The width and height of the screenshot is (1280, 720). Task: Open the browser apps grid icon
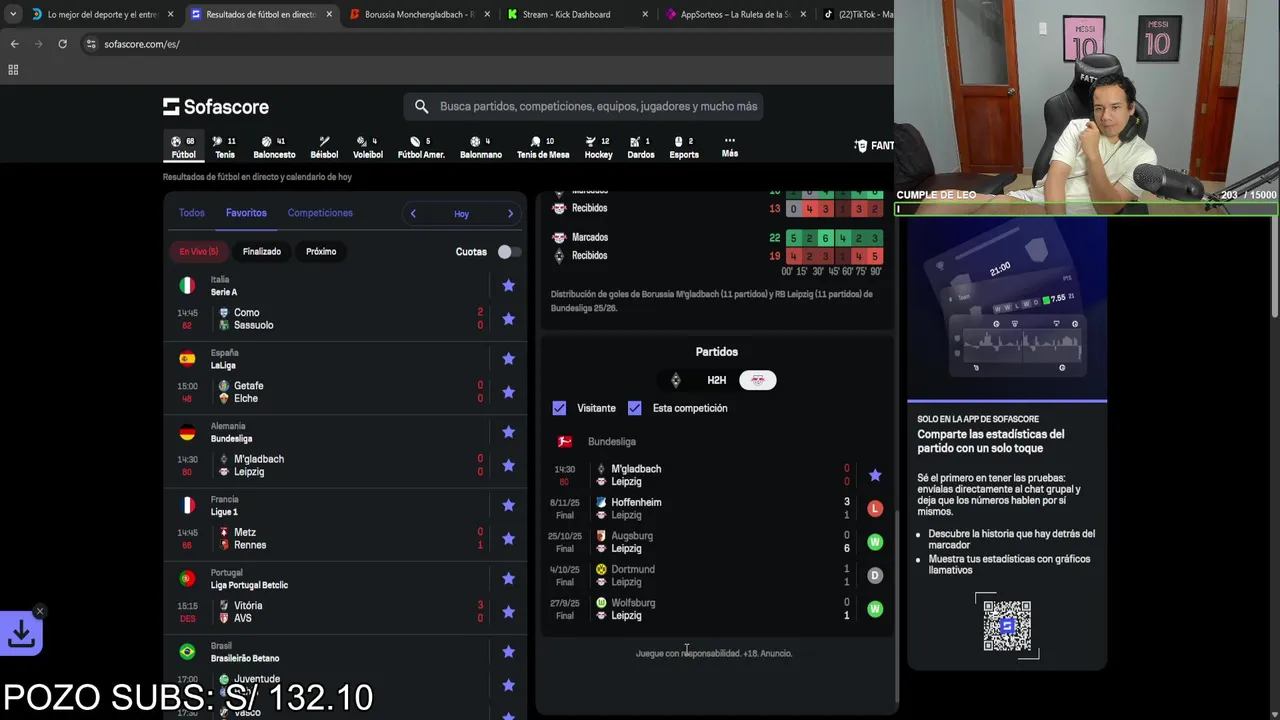point(13,70)
